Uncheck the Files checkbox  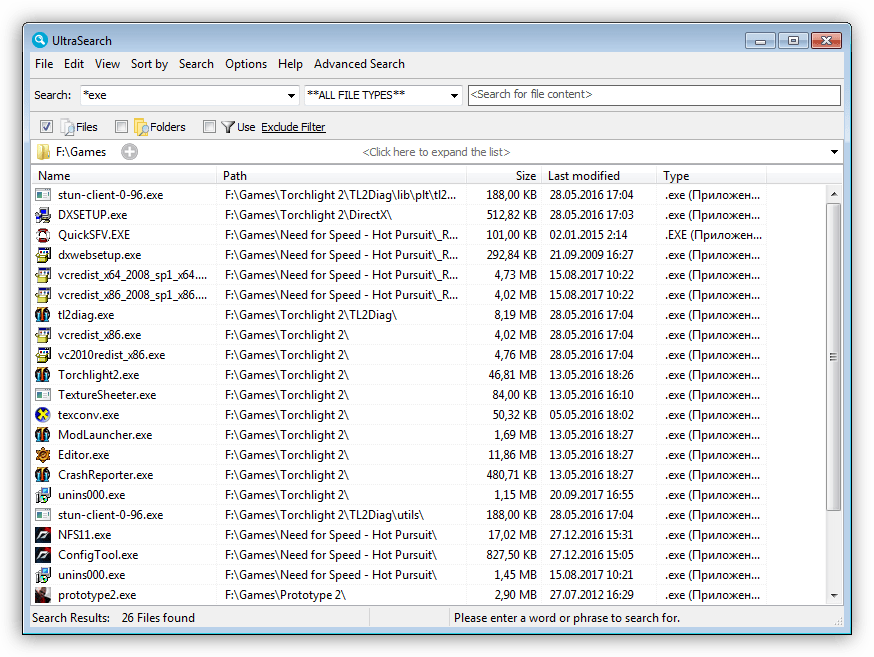[46, 127]
